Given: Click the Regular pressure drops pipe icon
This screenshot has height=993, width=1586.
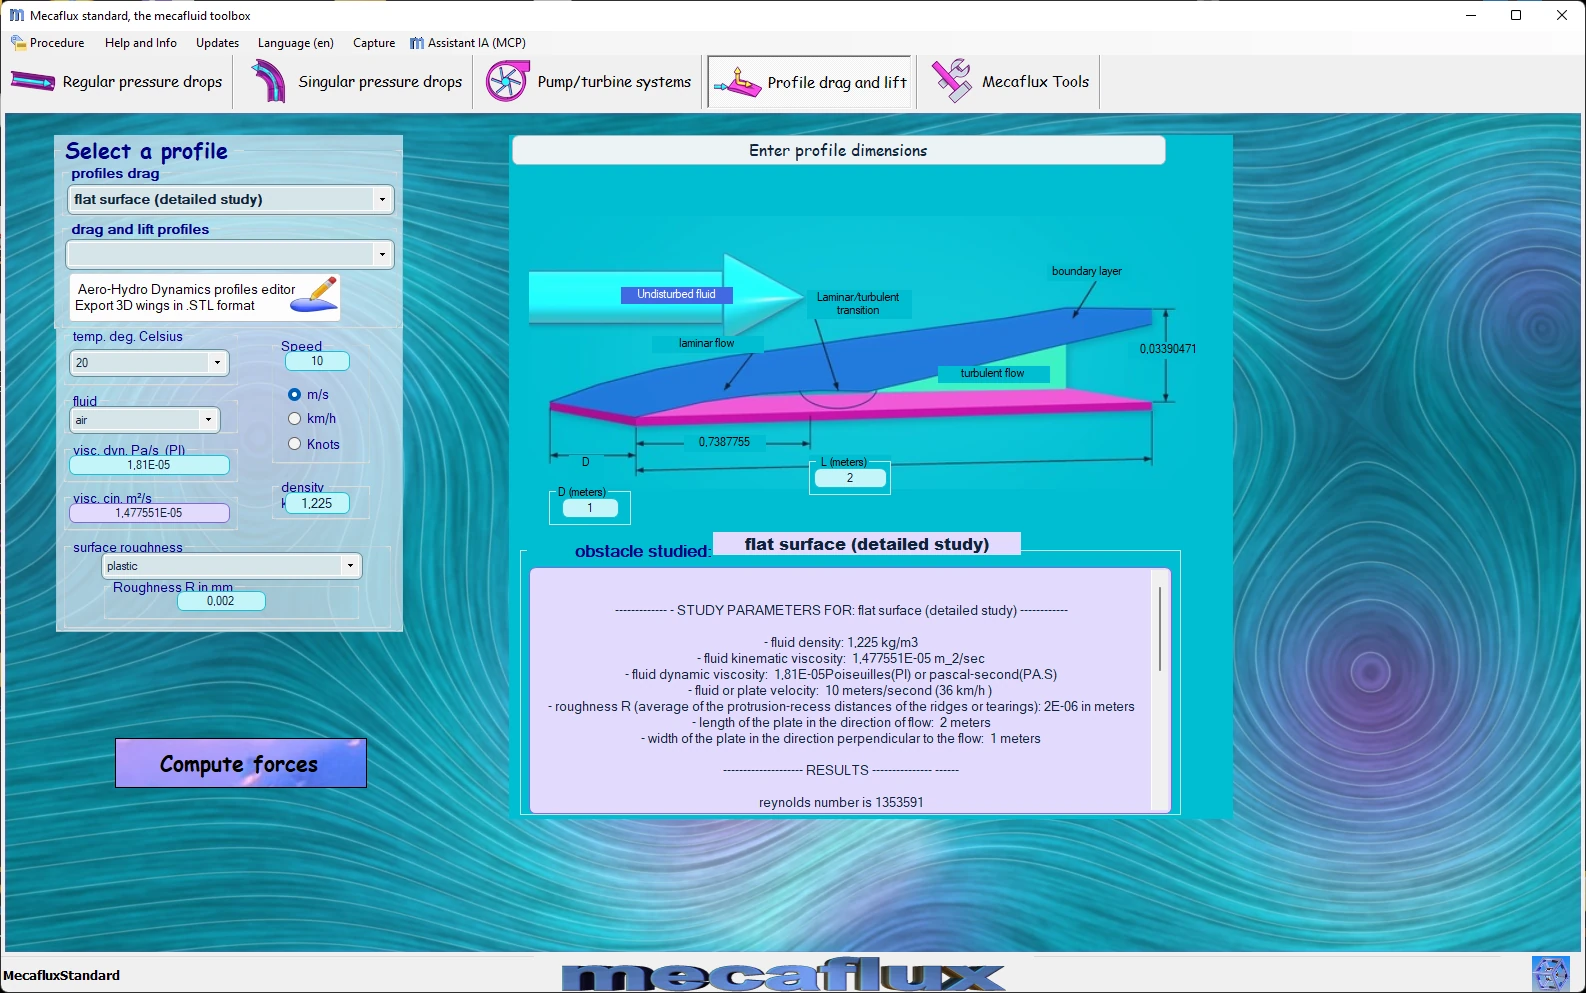Looking at the screenshot, I should tap(33, 82).
